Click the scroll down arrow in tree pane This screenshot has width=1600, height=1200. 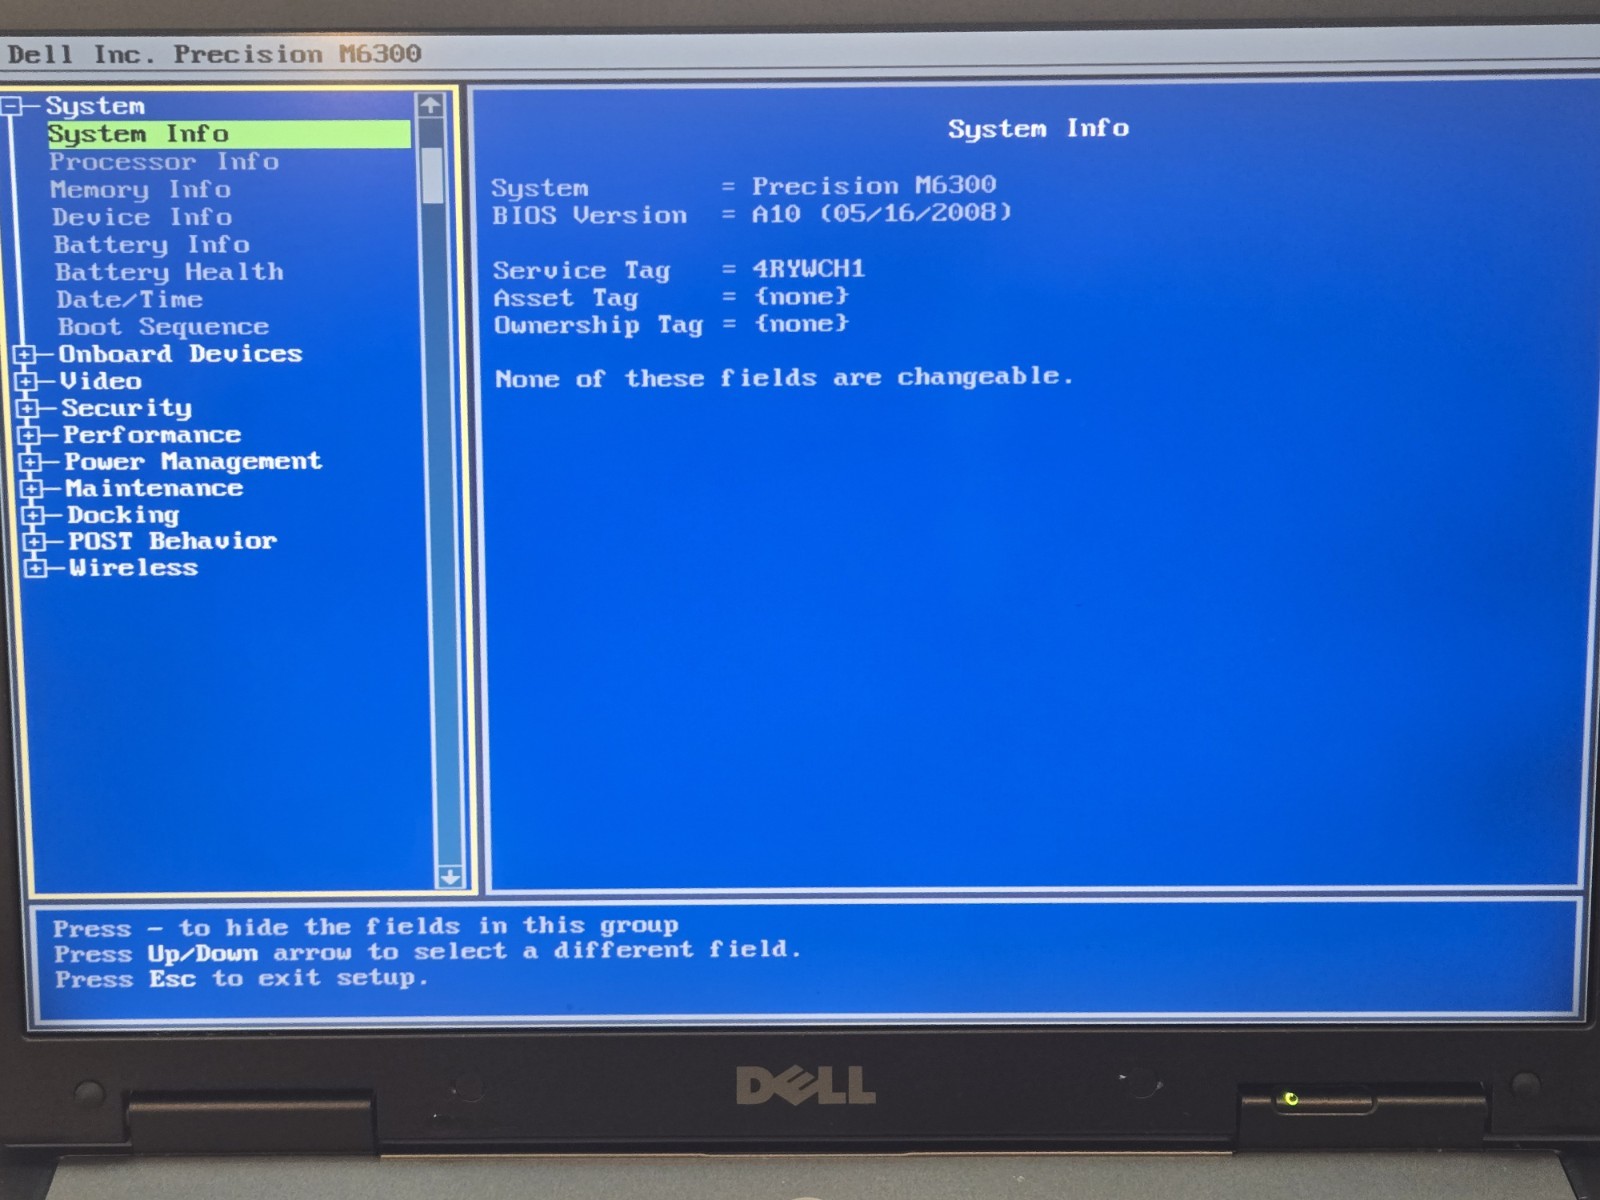450,877
